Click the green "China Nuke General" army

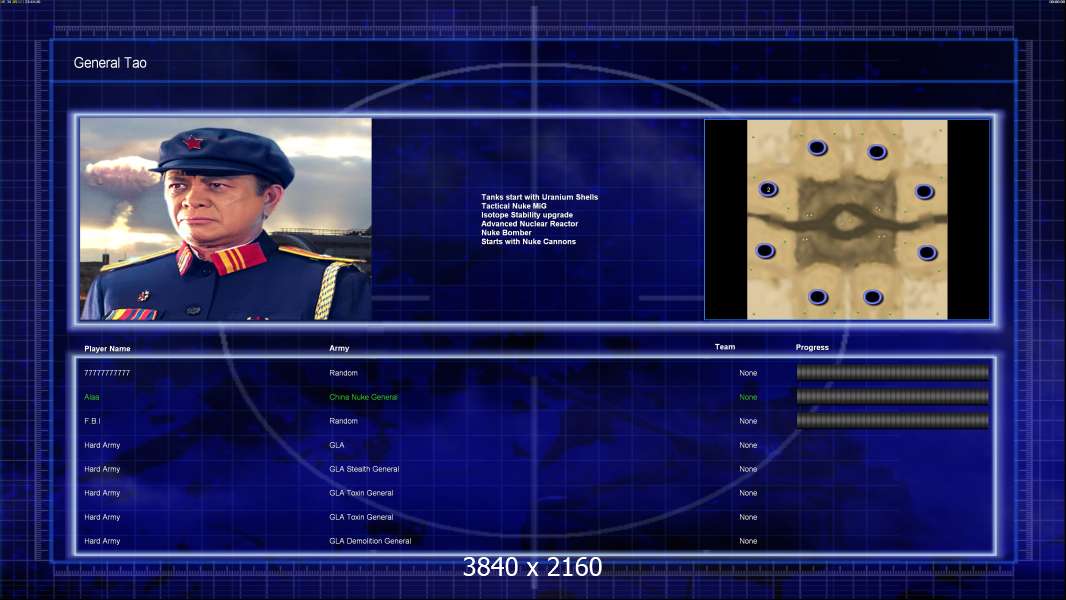point(363,397)
